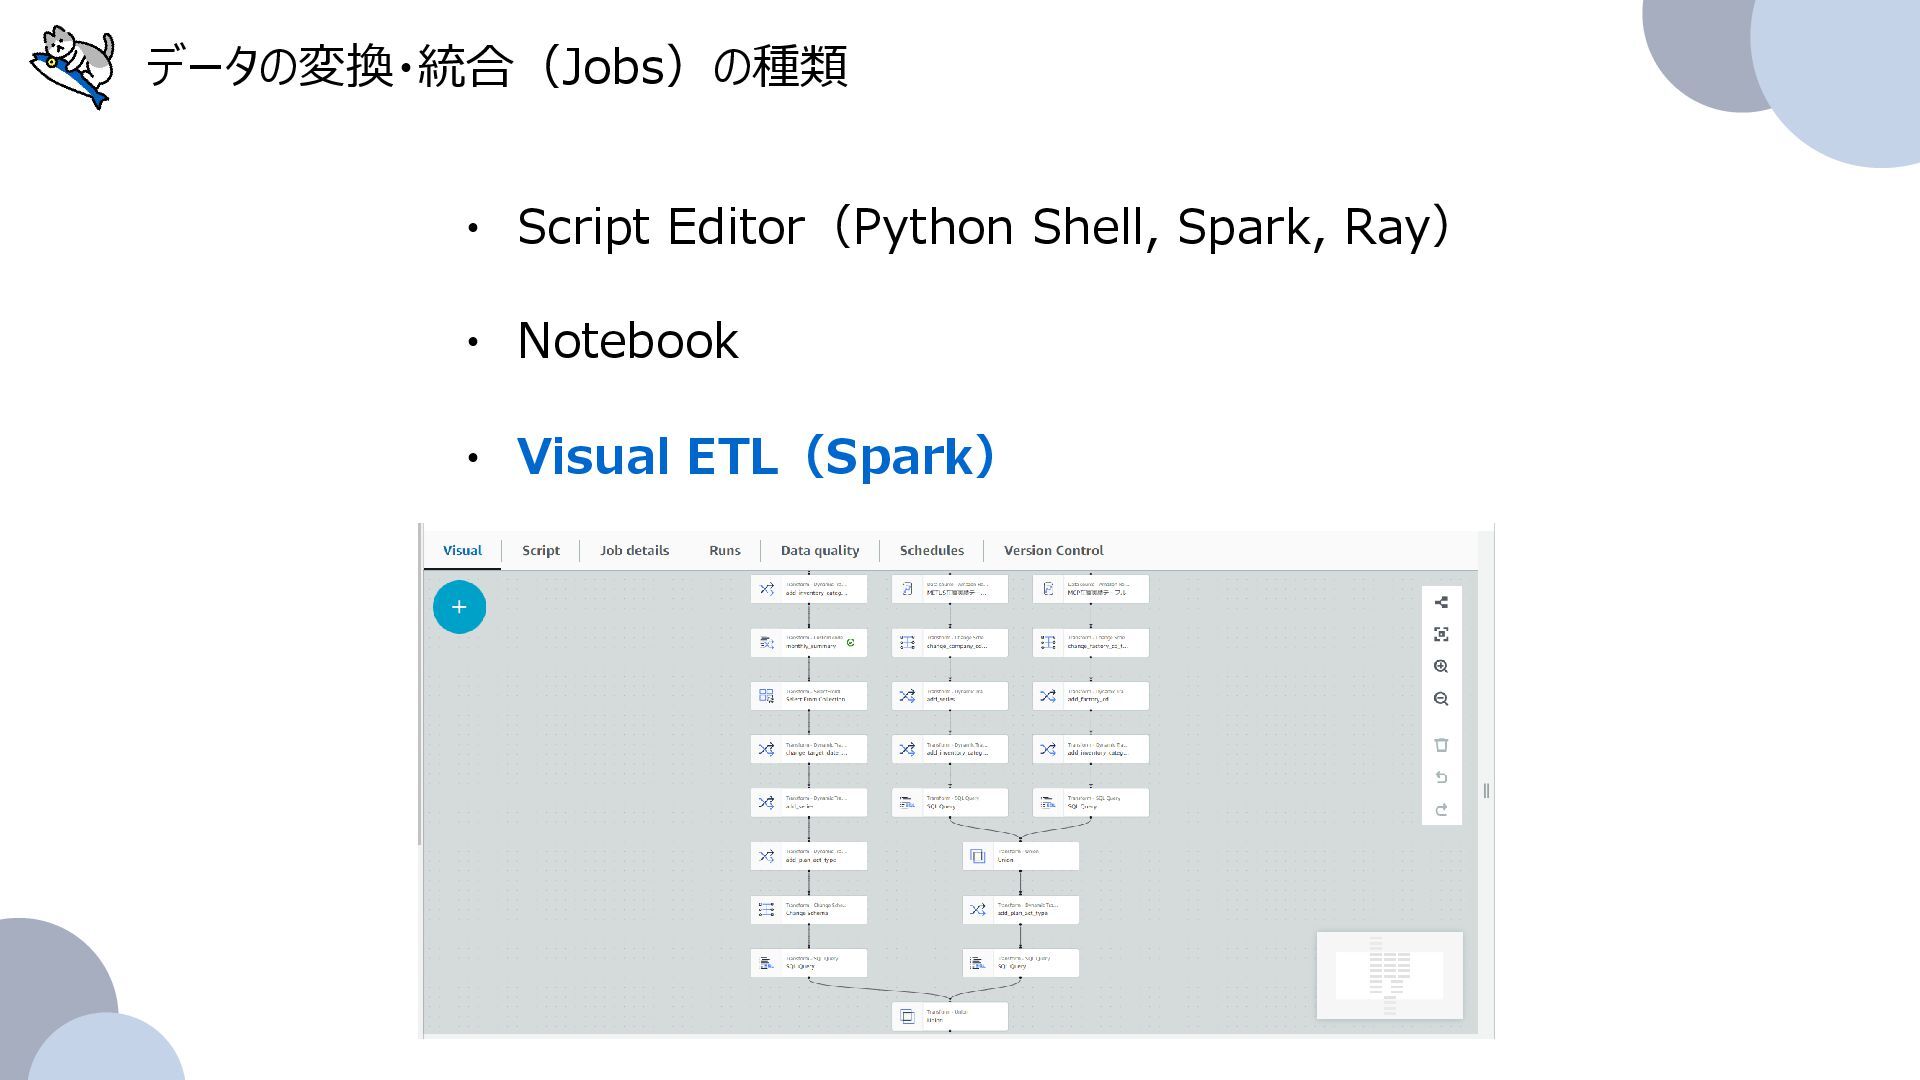This screenshot has width=1920, height=1080.
Task: Go to the Runs tab
Action: pos(724,550)
